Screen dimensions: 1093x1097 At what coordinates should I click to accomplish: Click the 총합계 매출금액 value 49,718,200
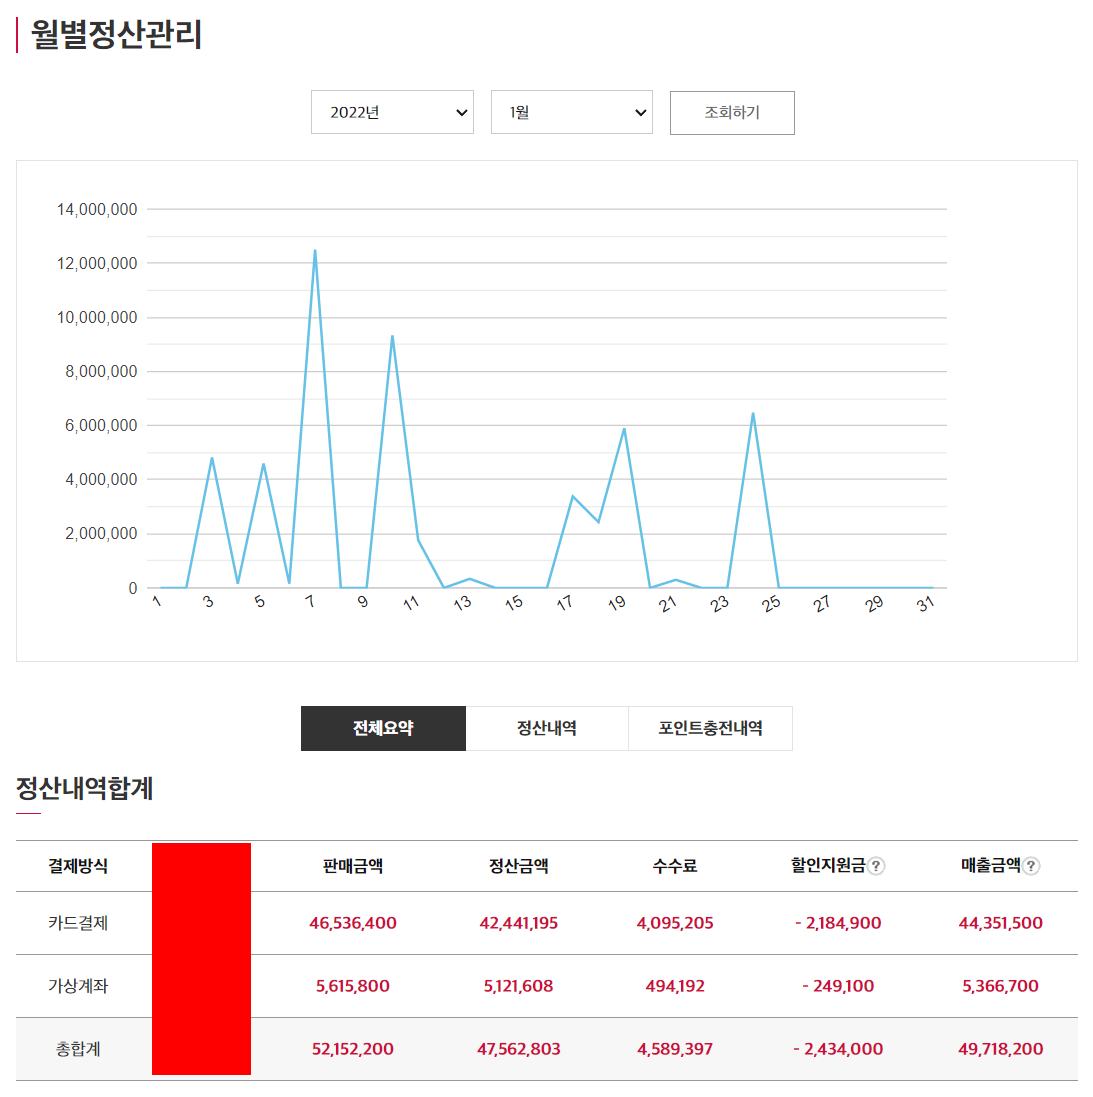(x=1000, y=1049)
